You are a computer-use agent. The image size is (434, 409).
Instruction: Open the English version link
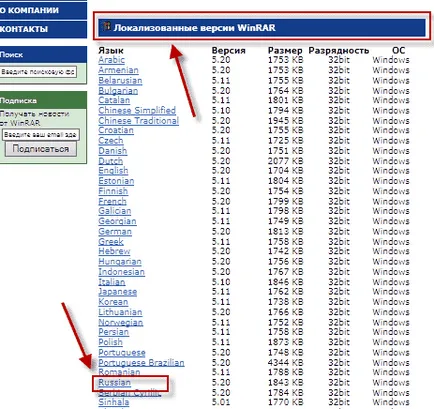click(x=113, y=171)
